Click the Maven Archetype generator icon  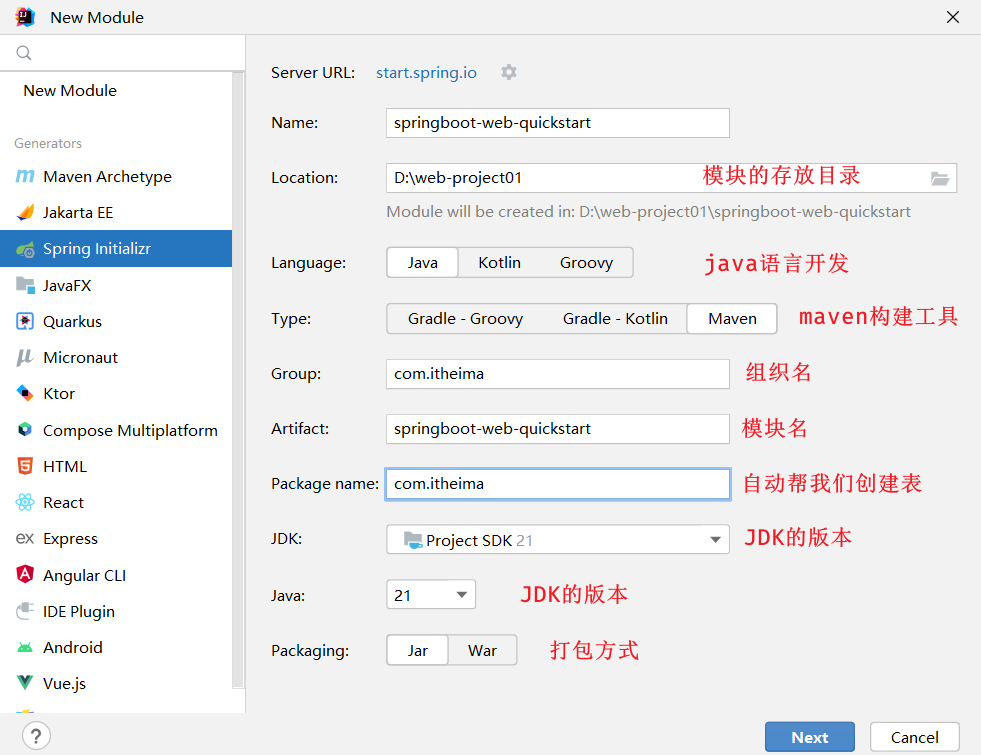coord(25,176)
